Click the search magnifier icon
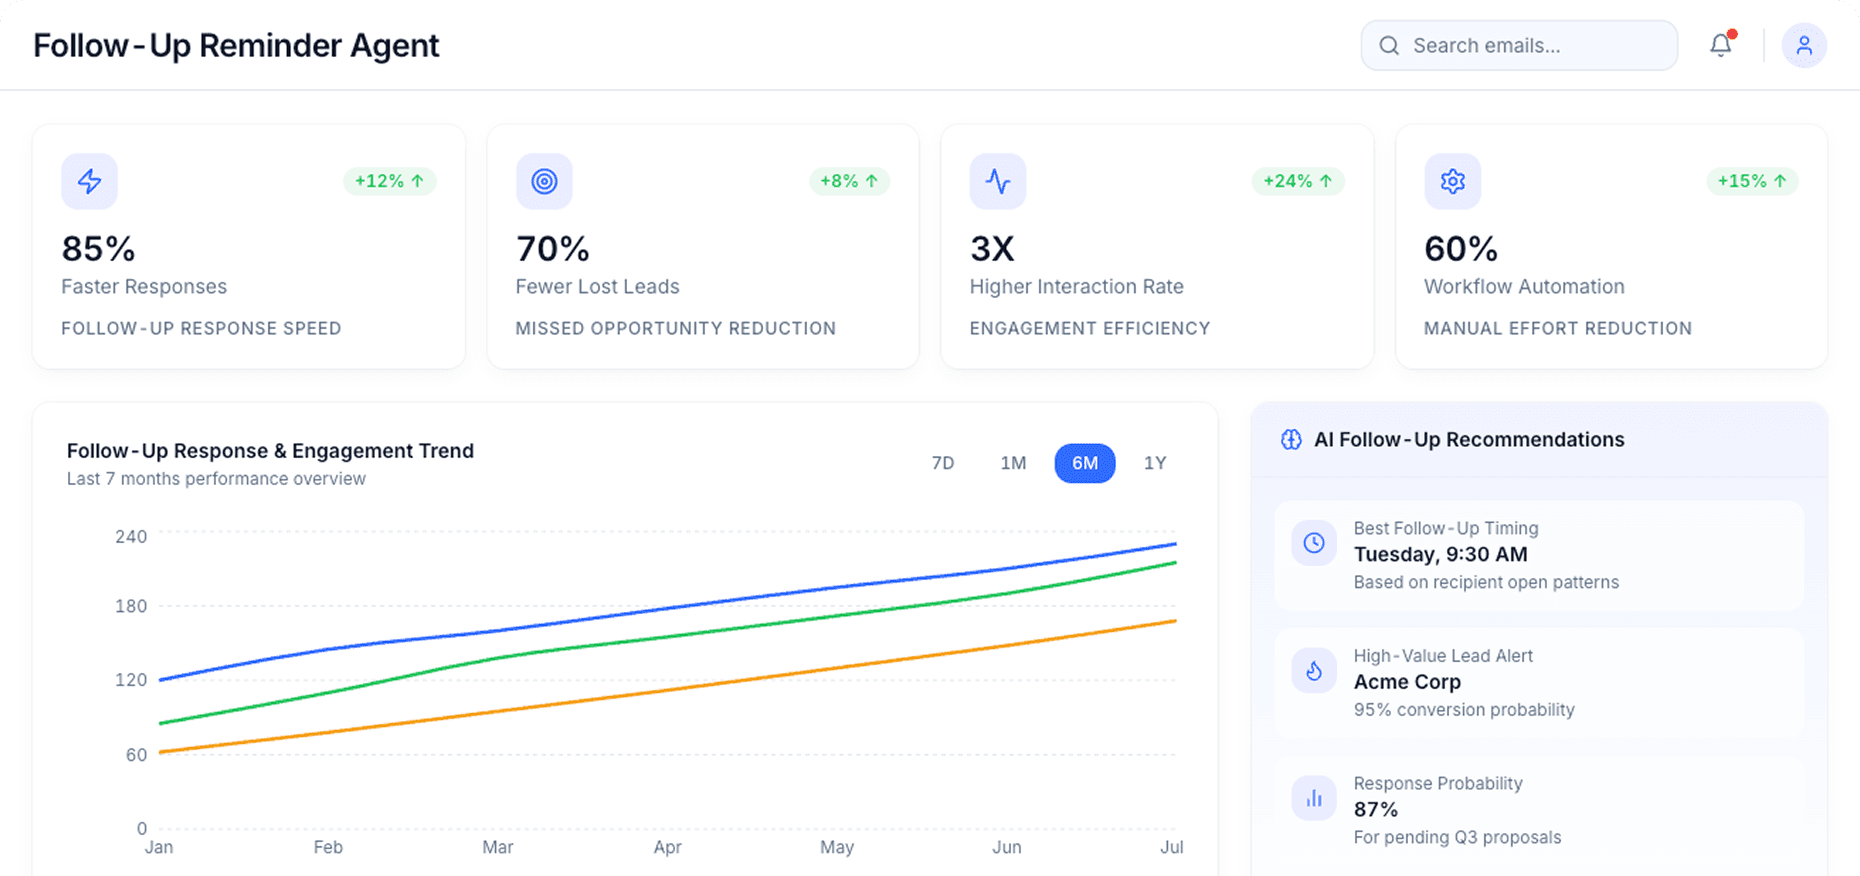Screen dimensions: 1860x876 click(x=1389, y=45)
